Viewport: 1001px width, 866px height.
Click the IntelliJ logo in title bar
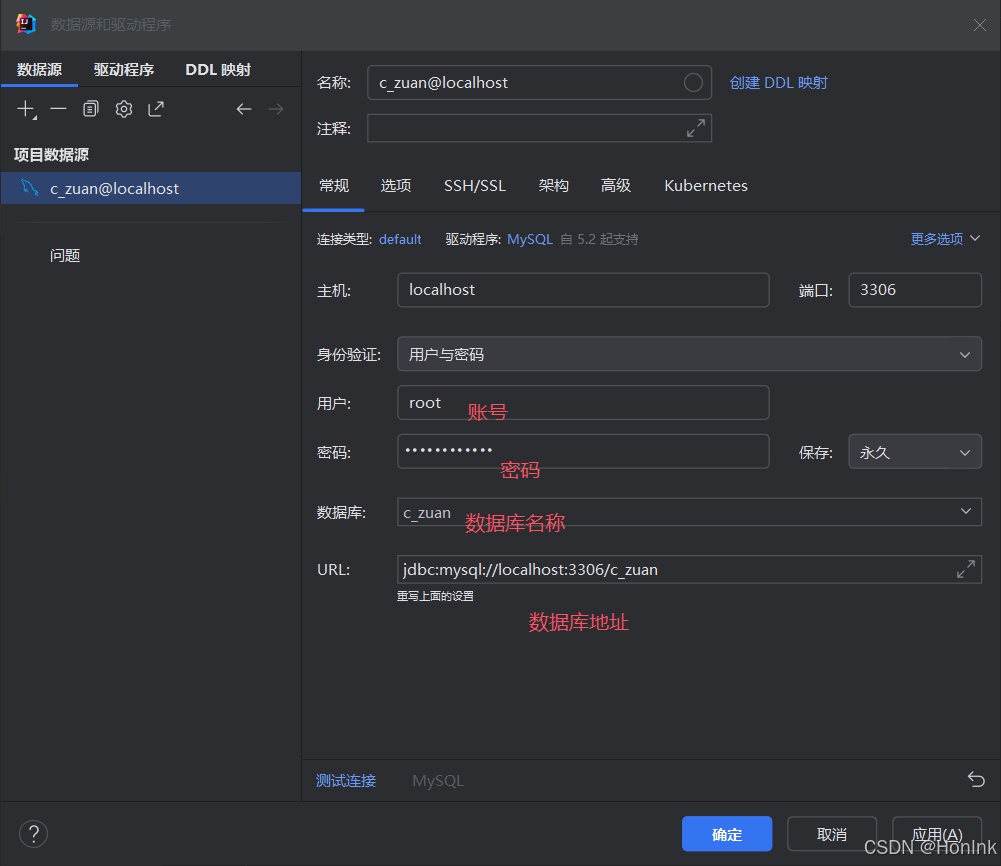(x=26, y=24)
